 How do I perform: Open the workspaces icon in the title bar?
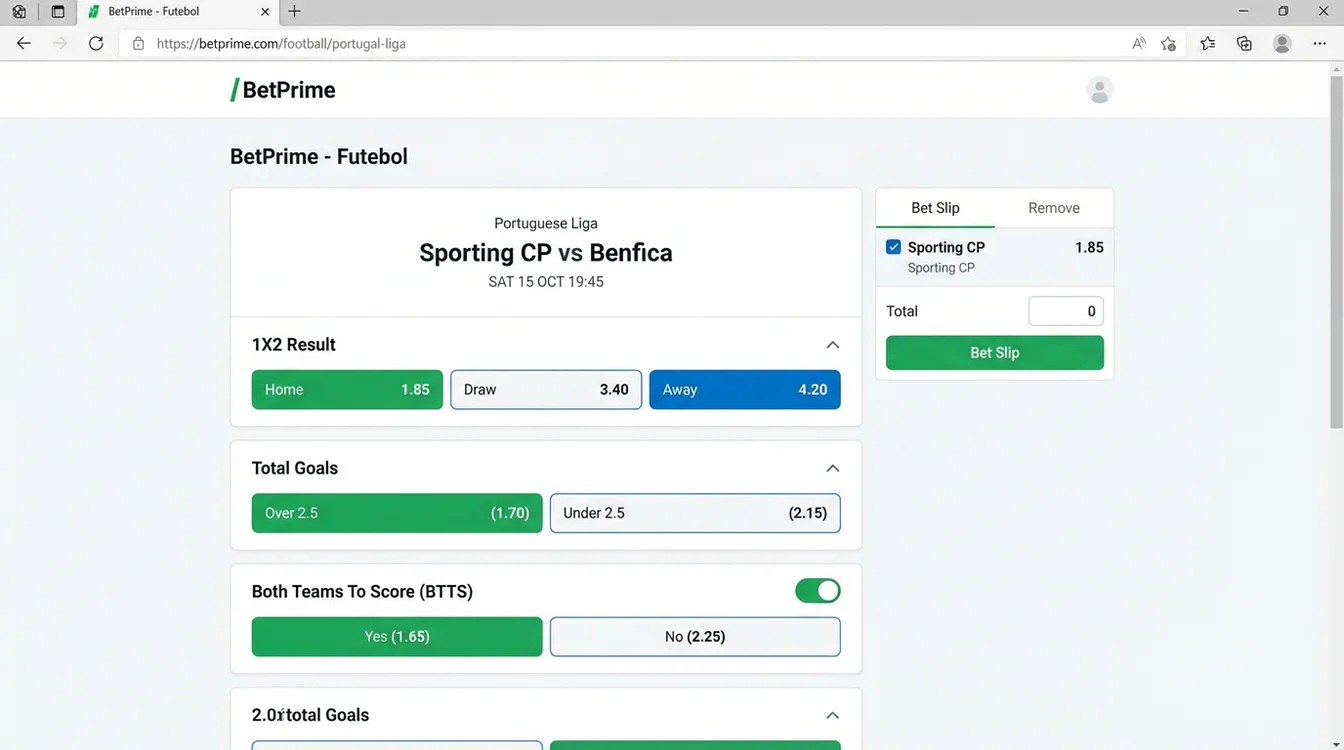coord(19,12)
